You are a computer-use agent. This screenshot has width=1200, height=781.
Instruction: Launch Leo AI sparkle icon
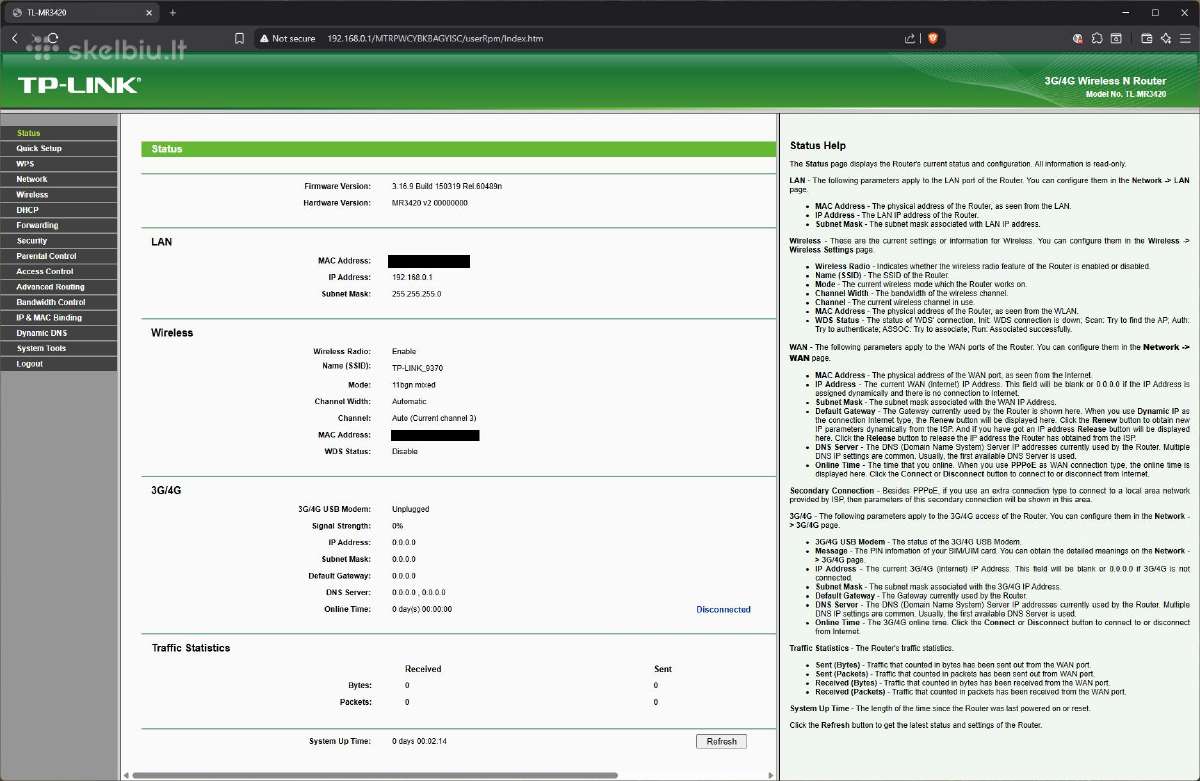tap(1166, 38)
